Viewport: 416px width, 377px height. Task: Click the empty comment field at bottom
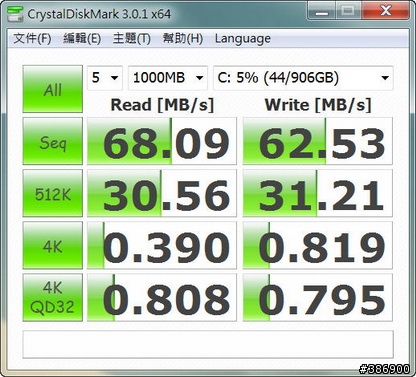(208, 344)
